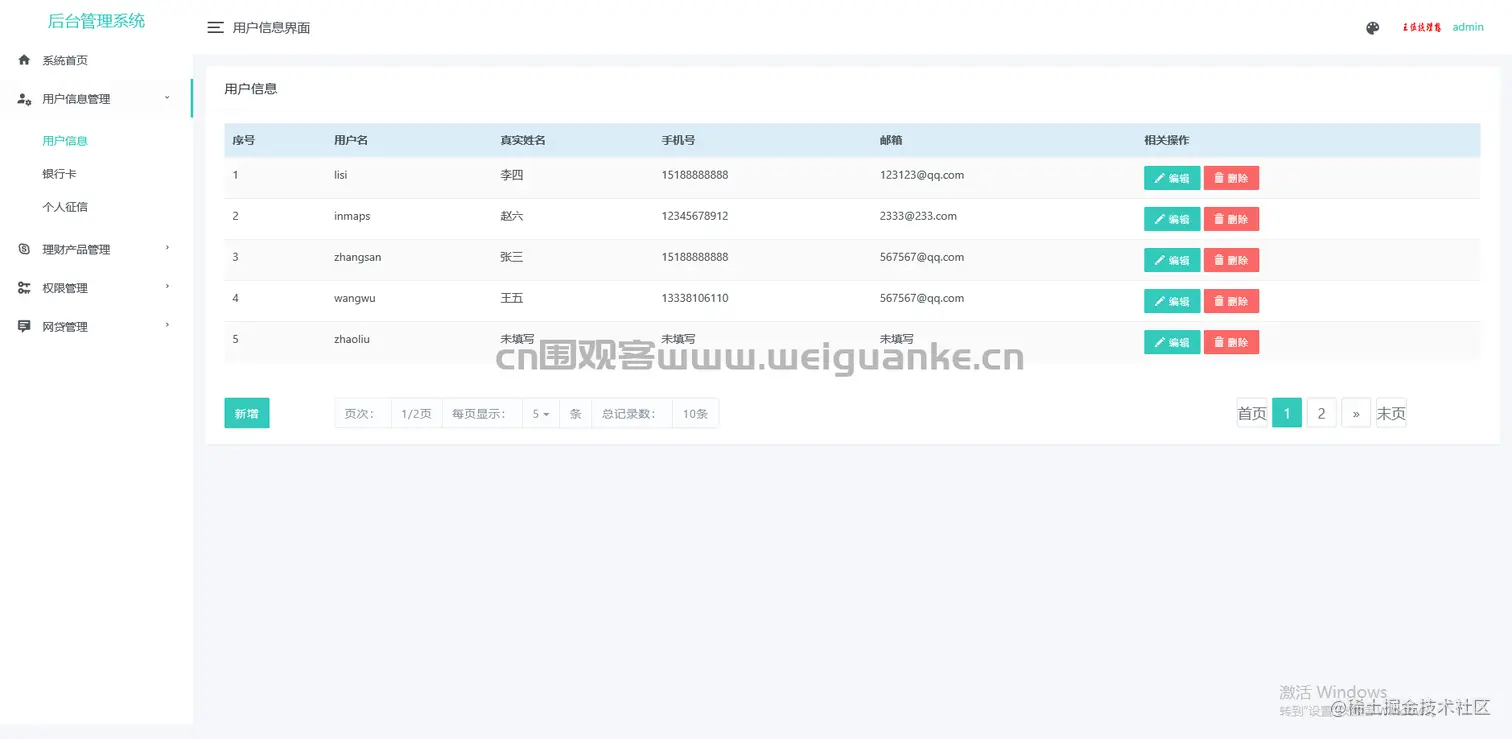Click the 10条 total records value
The image size is (1512, 739).
tap(695, 414)
